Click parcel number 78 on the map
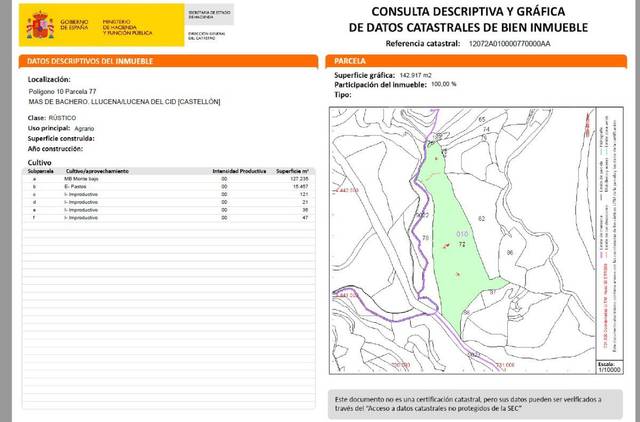 coord(426,238)
